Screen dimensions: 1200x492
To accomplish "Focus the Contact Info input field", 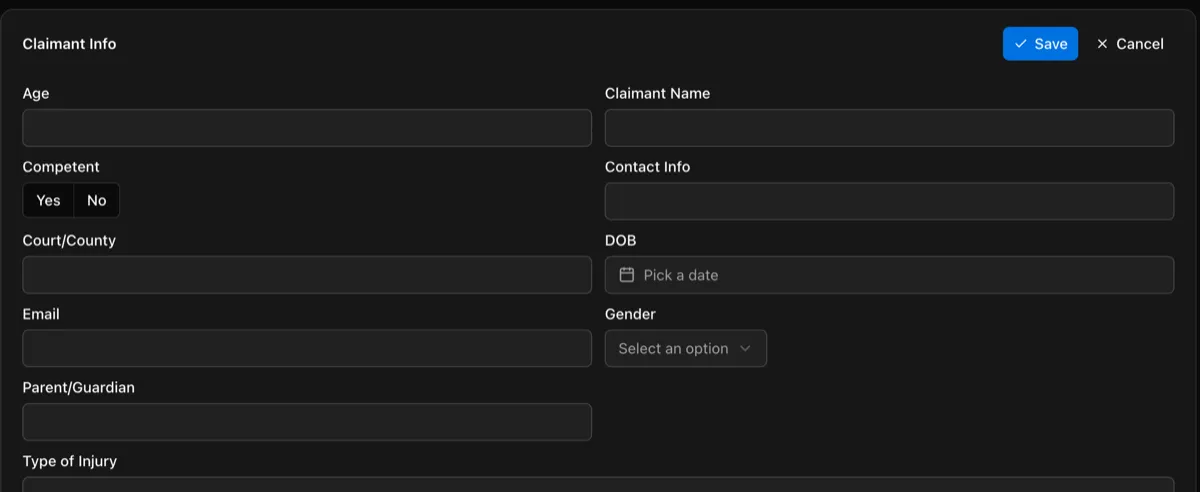I will (889, 201).
